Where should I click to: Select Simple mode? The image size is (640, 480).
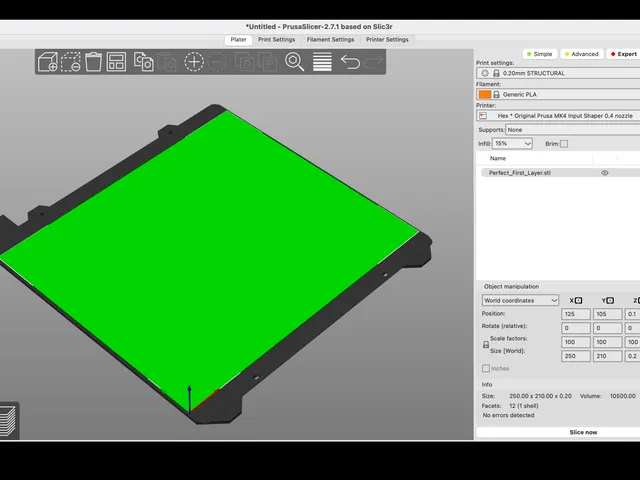540,54
